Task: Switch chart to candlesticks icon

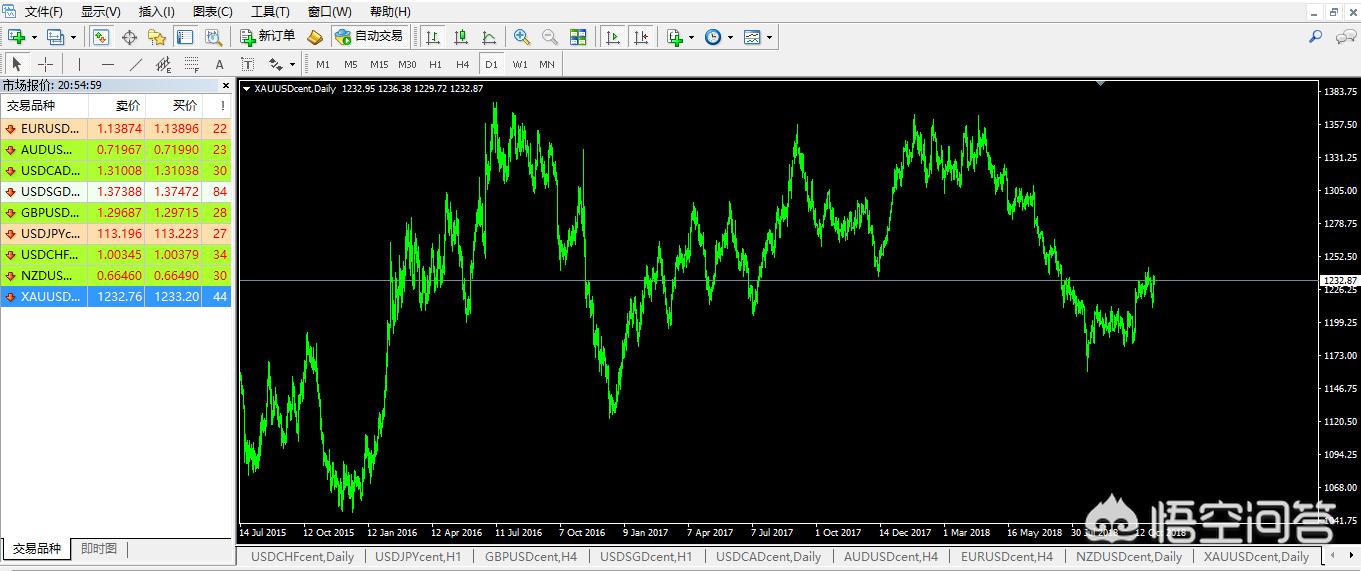Action: pos(461,37)
